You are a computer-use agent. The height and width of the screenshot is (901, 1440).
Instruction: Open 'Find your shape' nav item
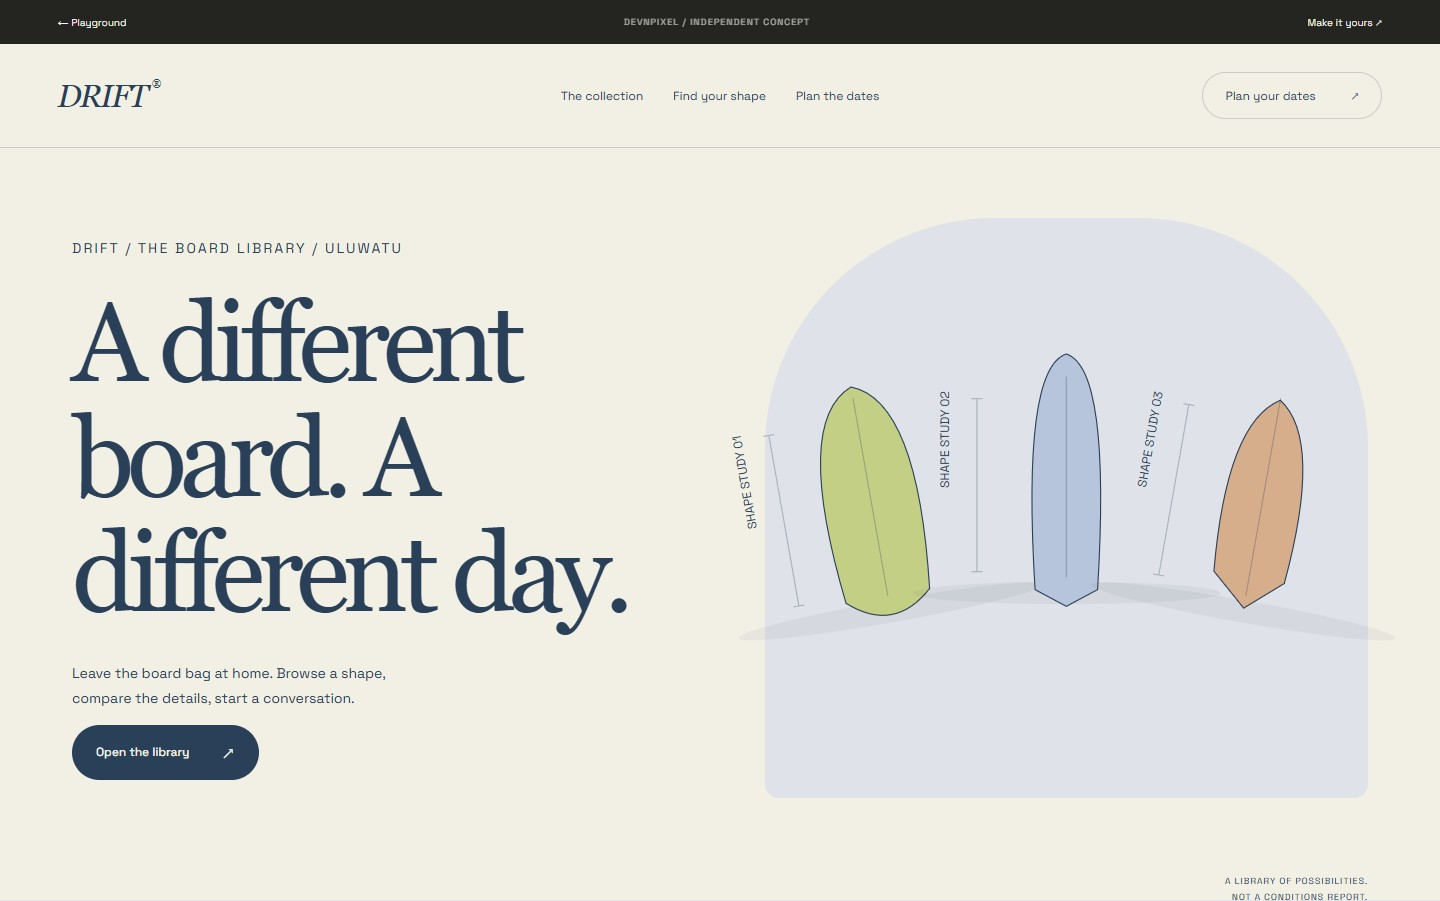[719, 96]
